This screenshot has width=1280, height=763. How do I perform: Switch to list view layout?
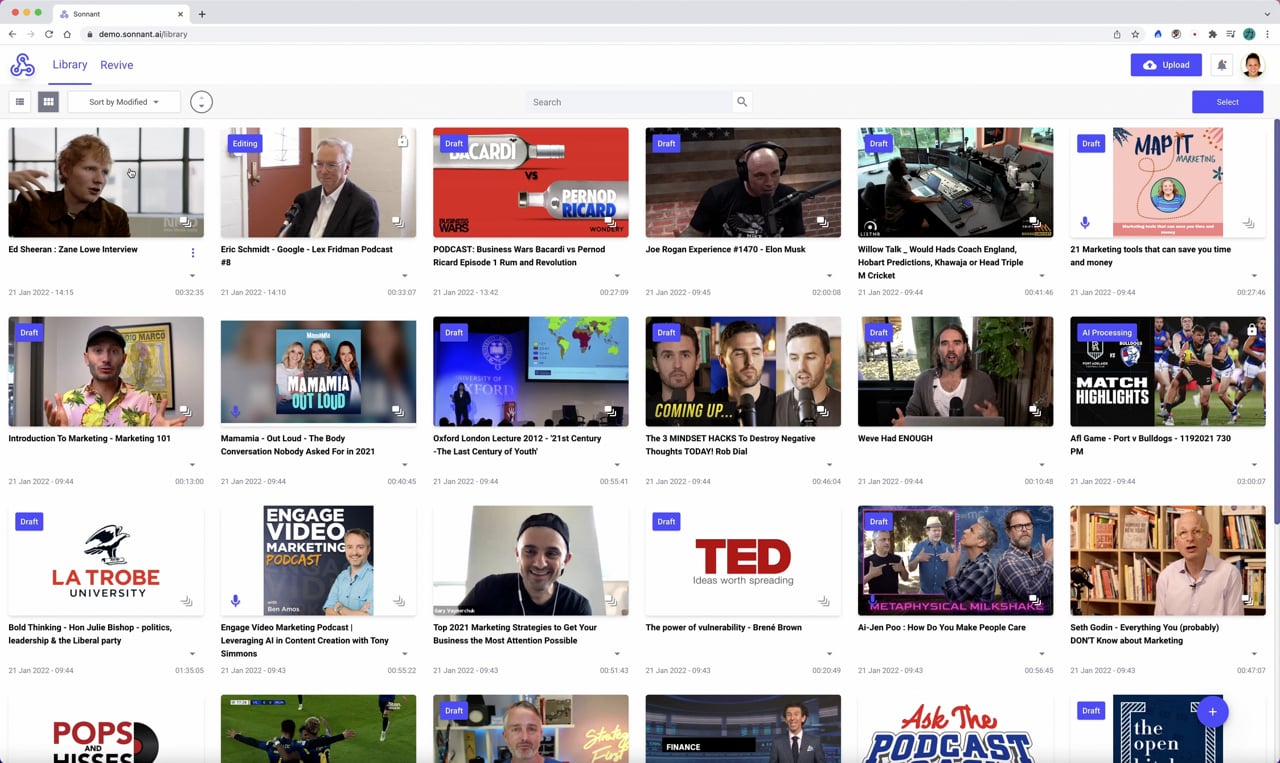(x=19, y=102)
